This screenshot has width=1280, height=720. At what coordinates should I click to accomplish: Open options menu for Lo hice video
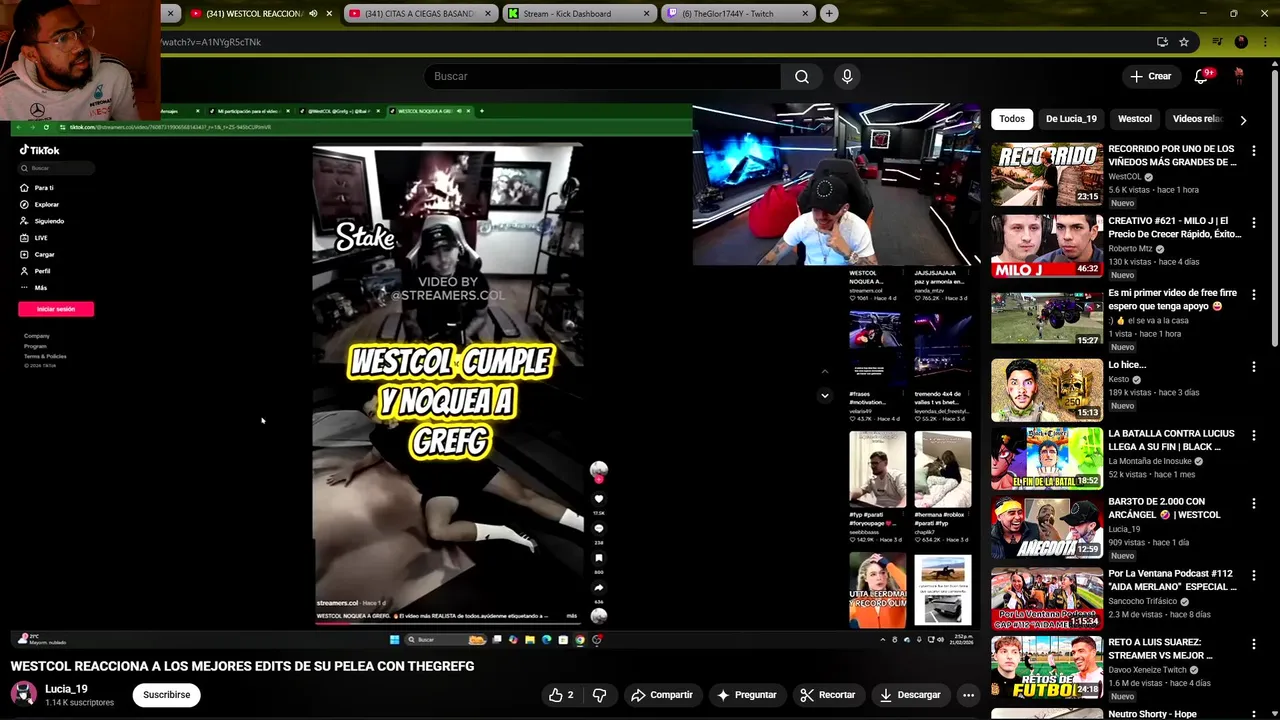1253,367
